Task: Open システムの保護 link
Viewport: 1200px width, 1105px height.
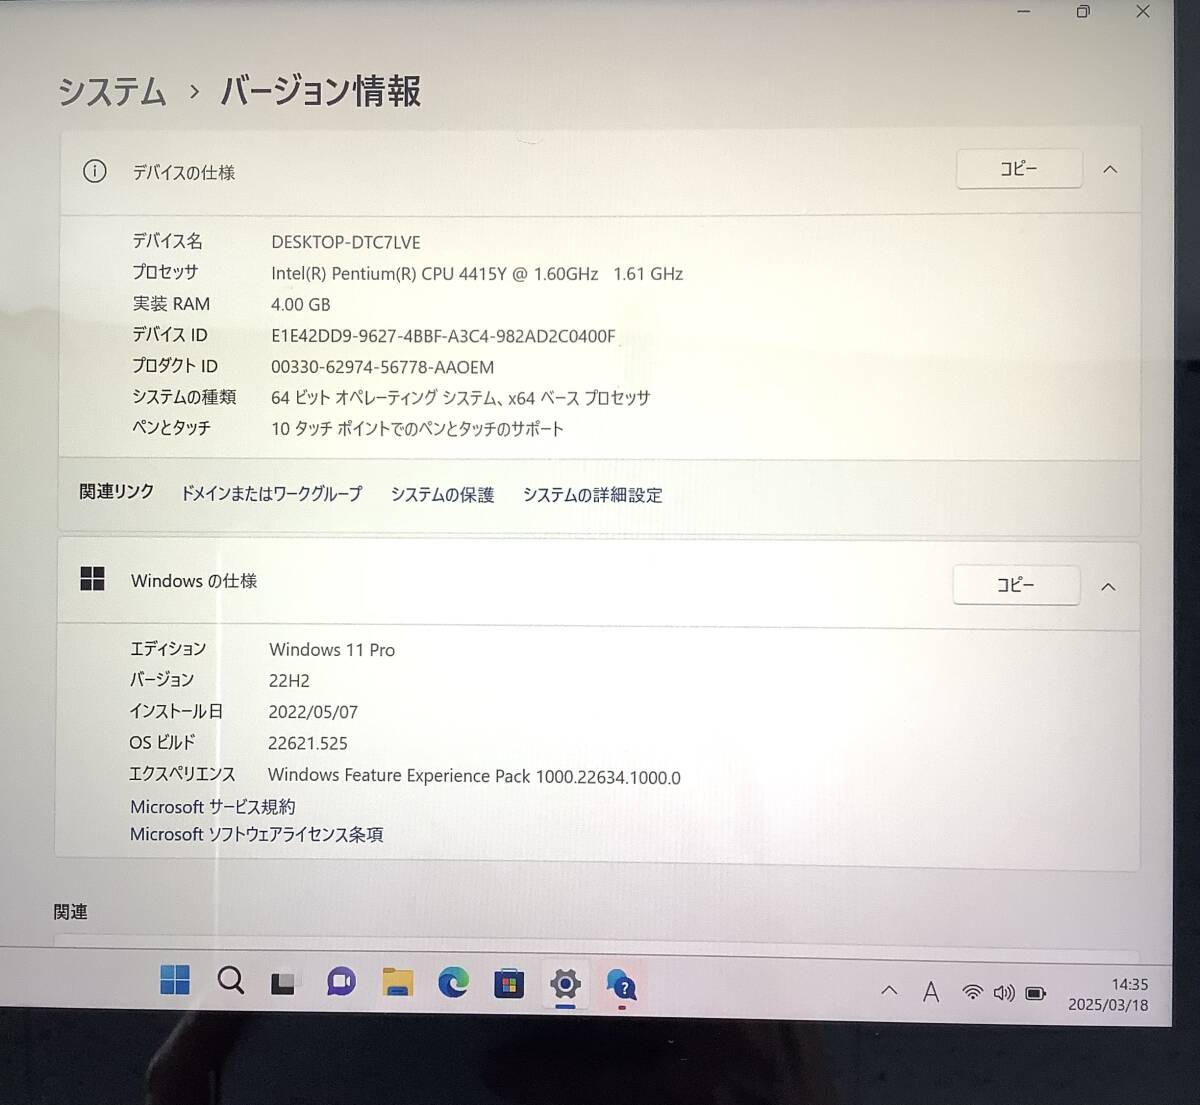Action: pyautogui.click(x=442, y=495)
